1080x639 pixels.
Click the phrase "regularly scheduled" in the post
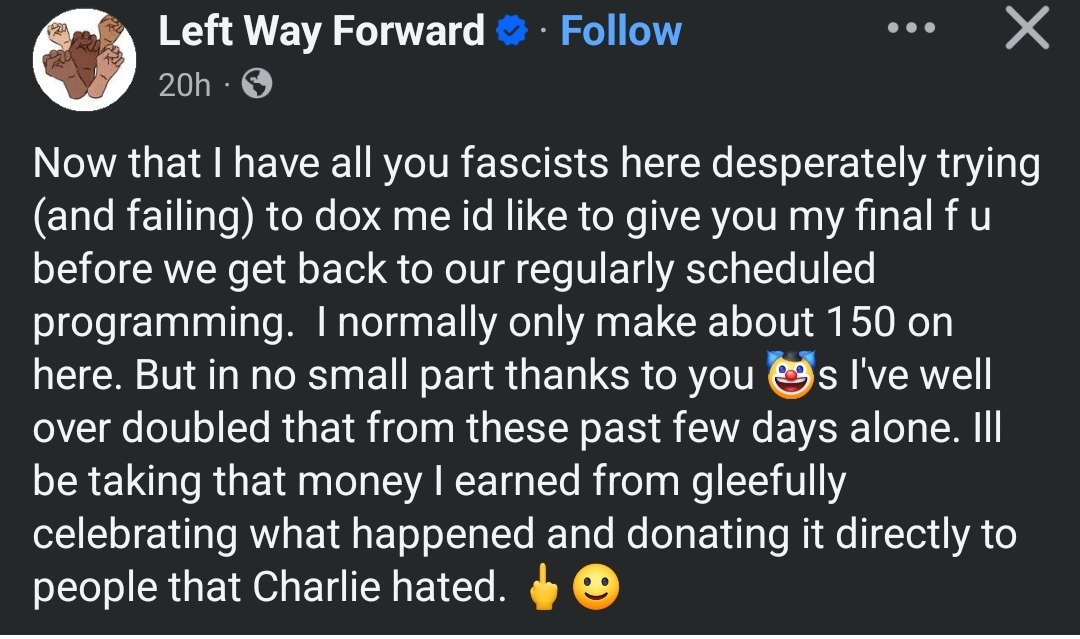click(x=695, y=269)
